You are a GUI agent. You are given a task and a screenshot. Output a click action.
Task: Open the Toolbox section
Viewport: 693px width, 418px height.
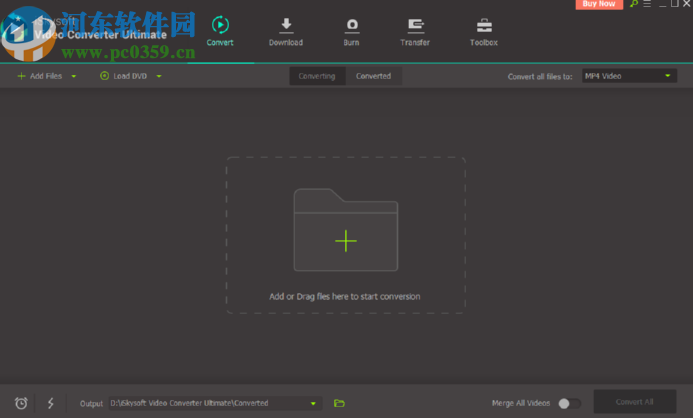point(484,31)
